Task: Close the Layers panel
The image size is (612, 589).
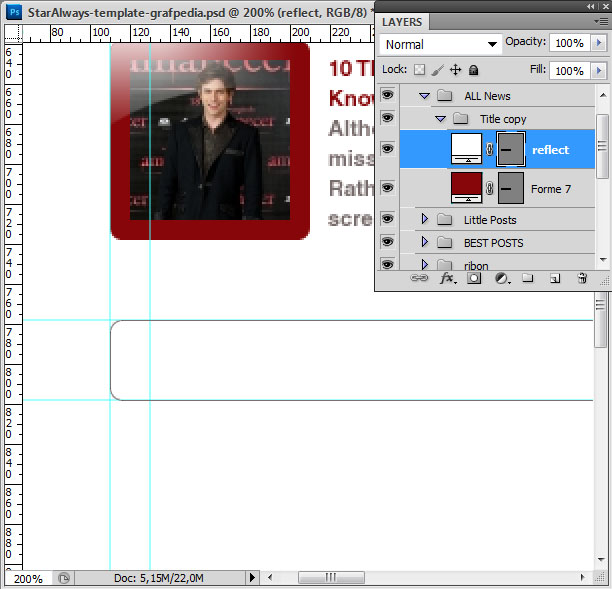Action: pos(605,7)
